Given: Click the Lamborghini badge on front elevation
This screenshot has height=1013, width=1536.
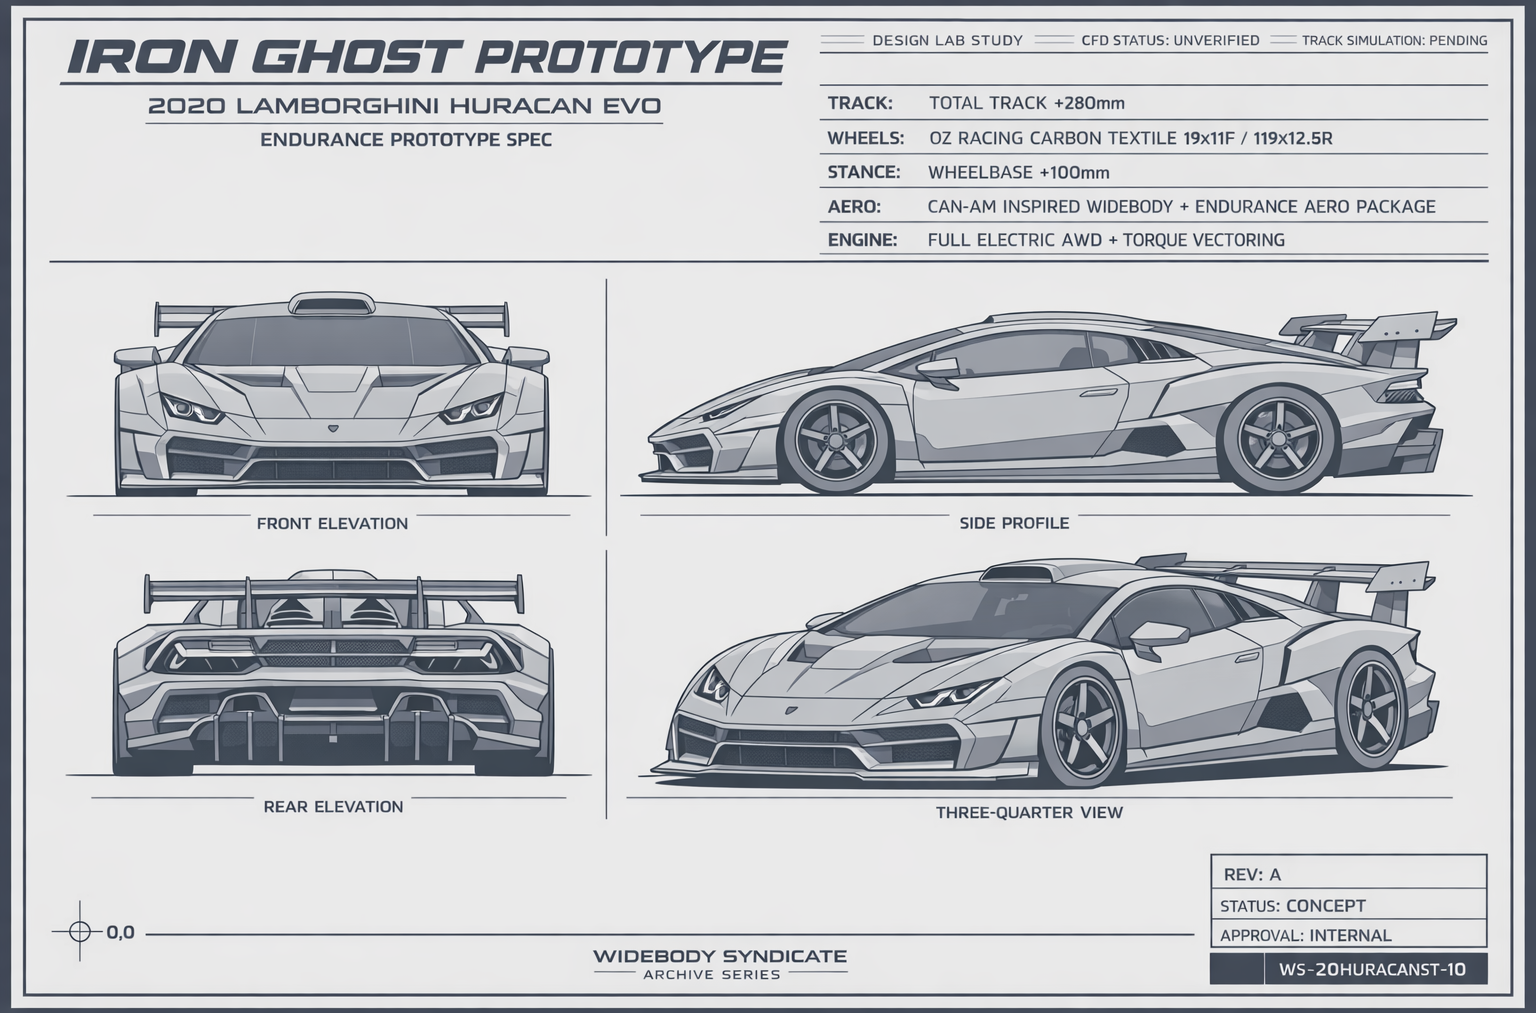Looking at the screenshot, I should coord(332,428).
